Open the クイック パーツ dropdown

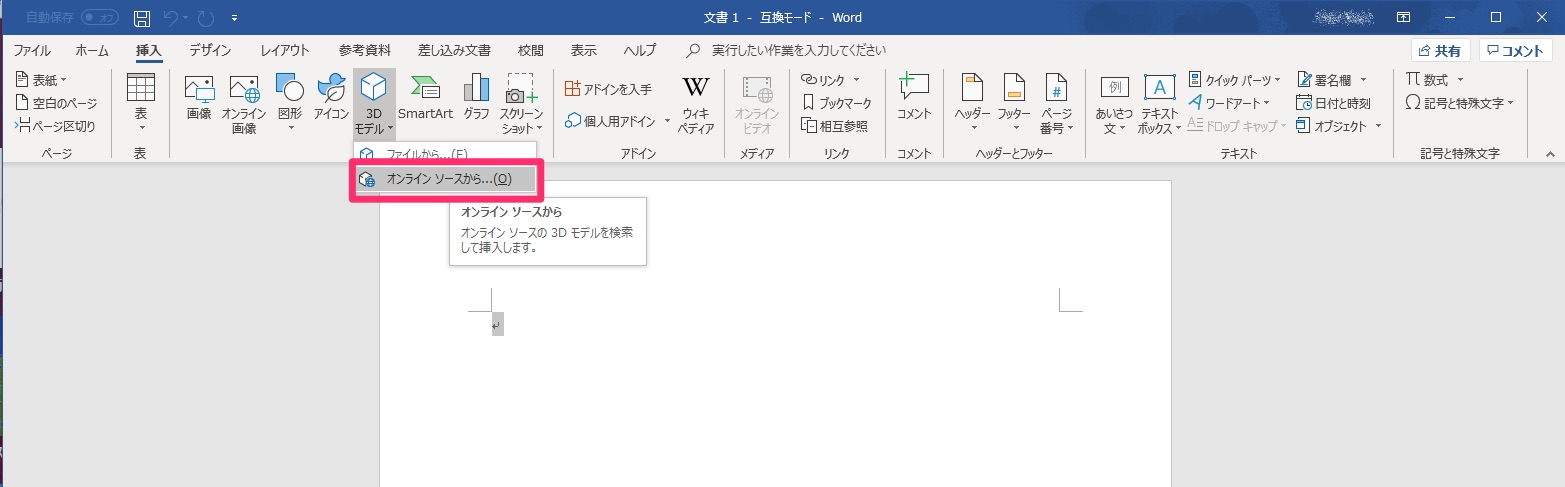click(1235, 79)
